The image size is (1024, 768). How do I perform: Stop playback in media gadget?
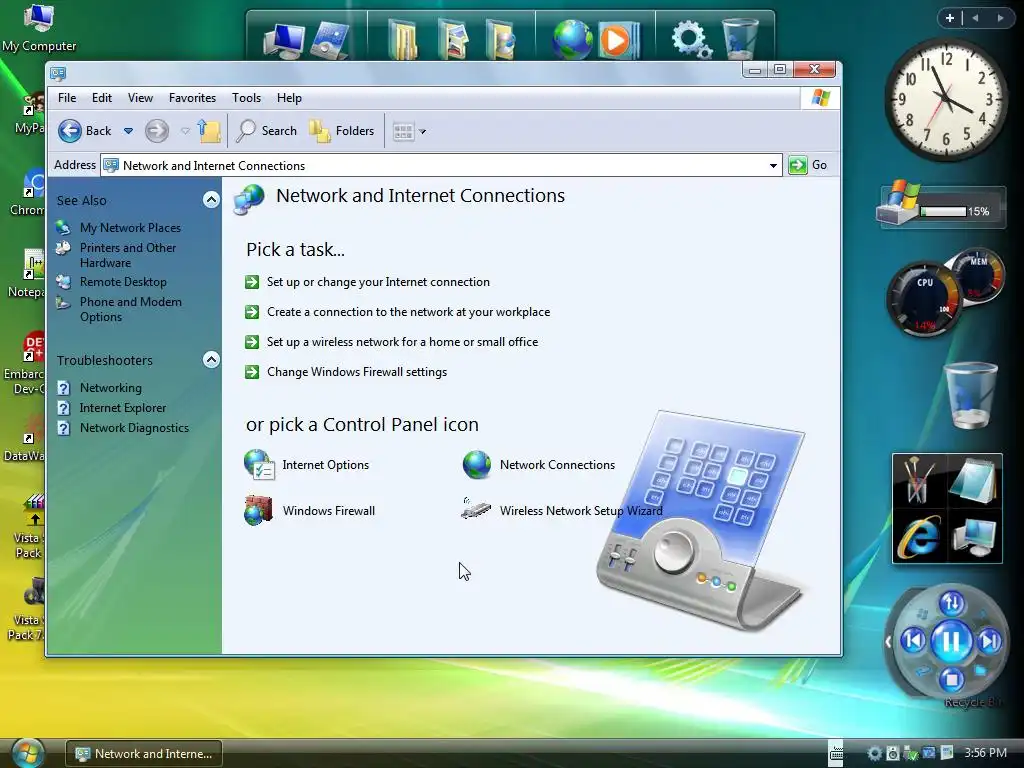tap(952, 680)
